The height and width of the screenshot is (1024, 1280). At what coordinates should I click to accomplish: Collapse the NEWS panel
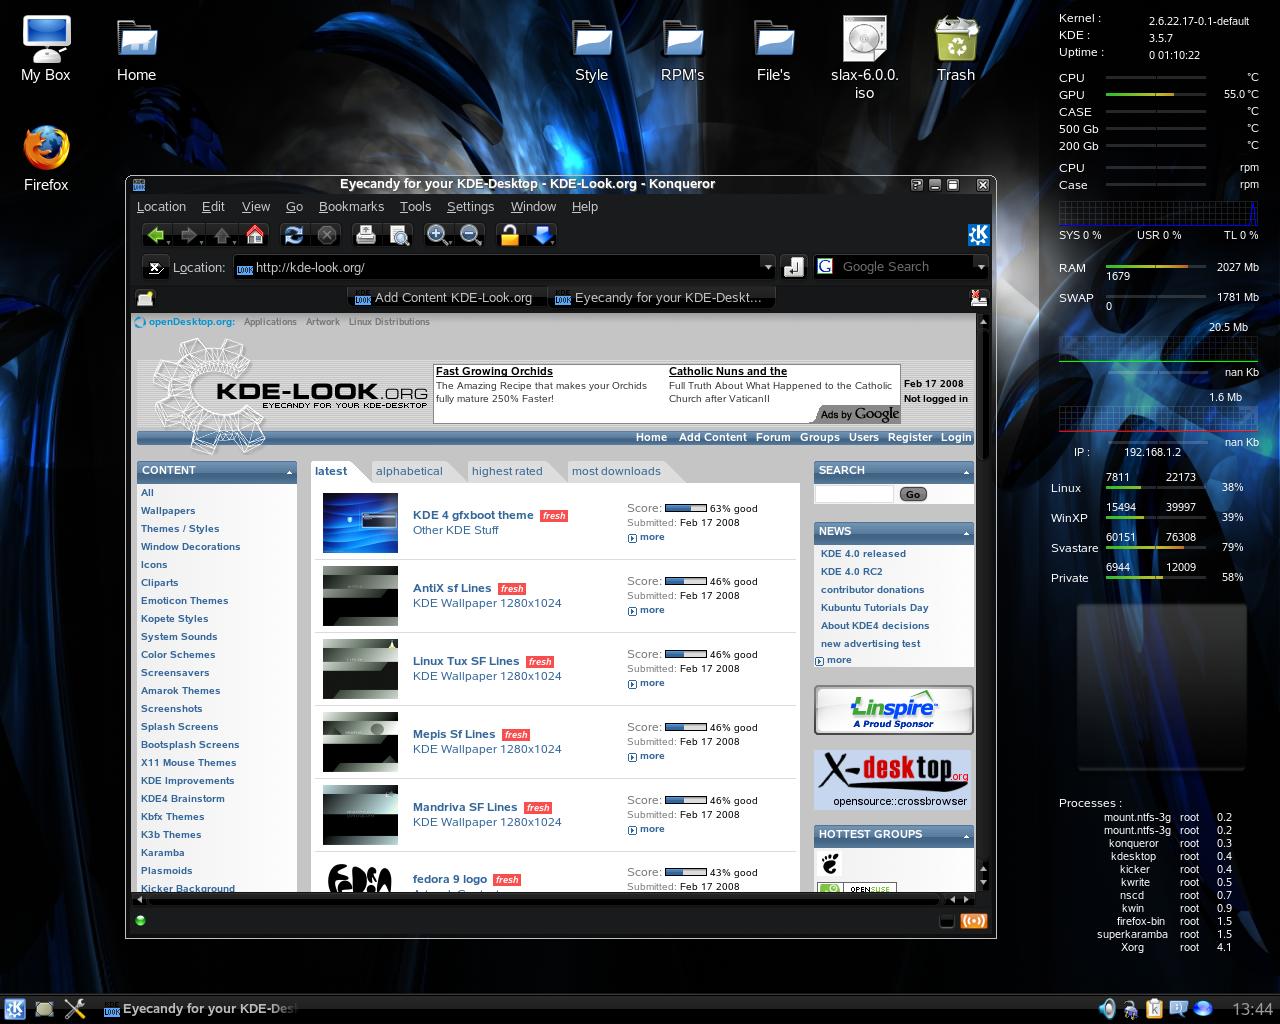point(967,533)
